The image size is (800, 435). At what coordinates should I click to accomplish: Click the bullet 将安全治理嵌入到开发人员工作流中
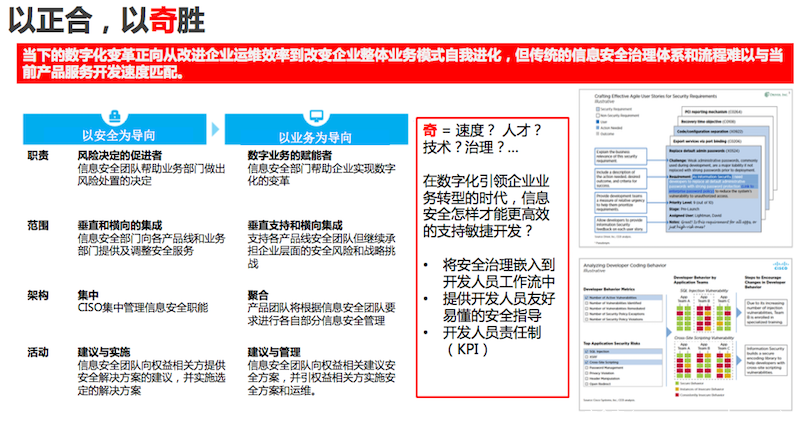pos(498,273)
